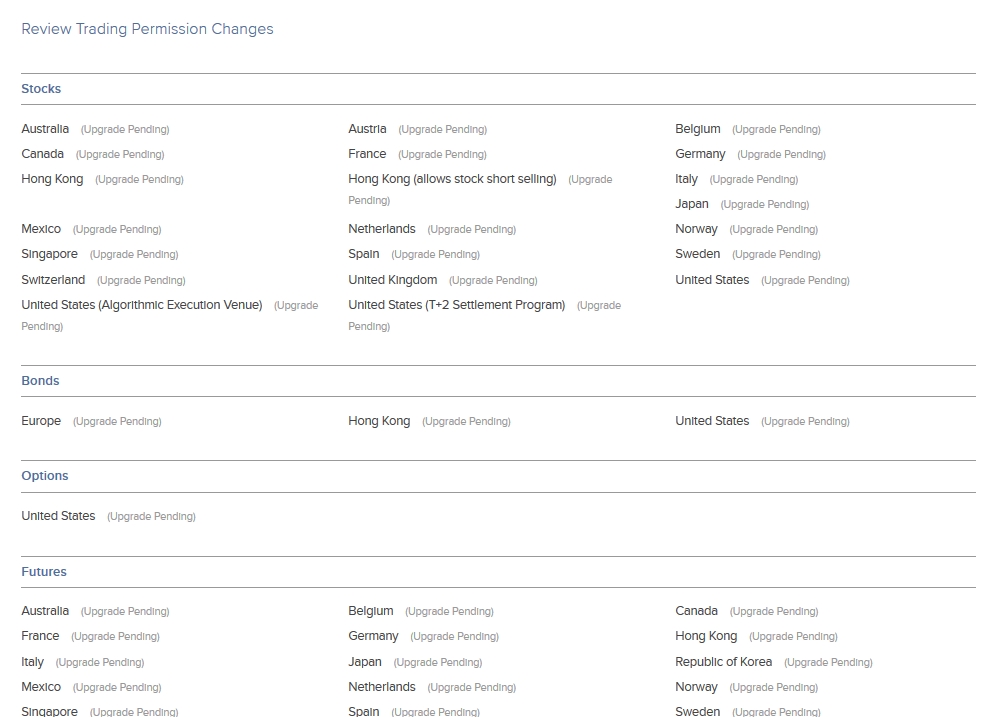Click the Stocks section heading
The image size is (995, 717).
41,89
